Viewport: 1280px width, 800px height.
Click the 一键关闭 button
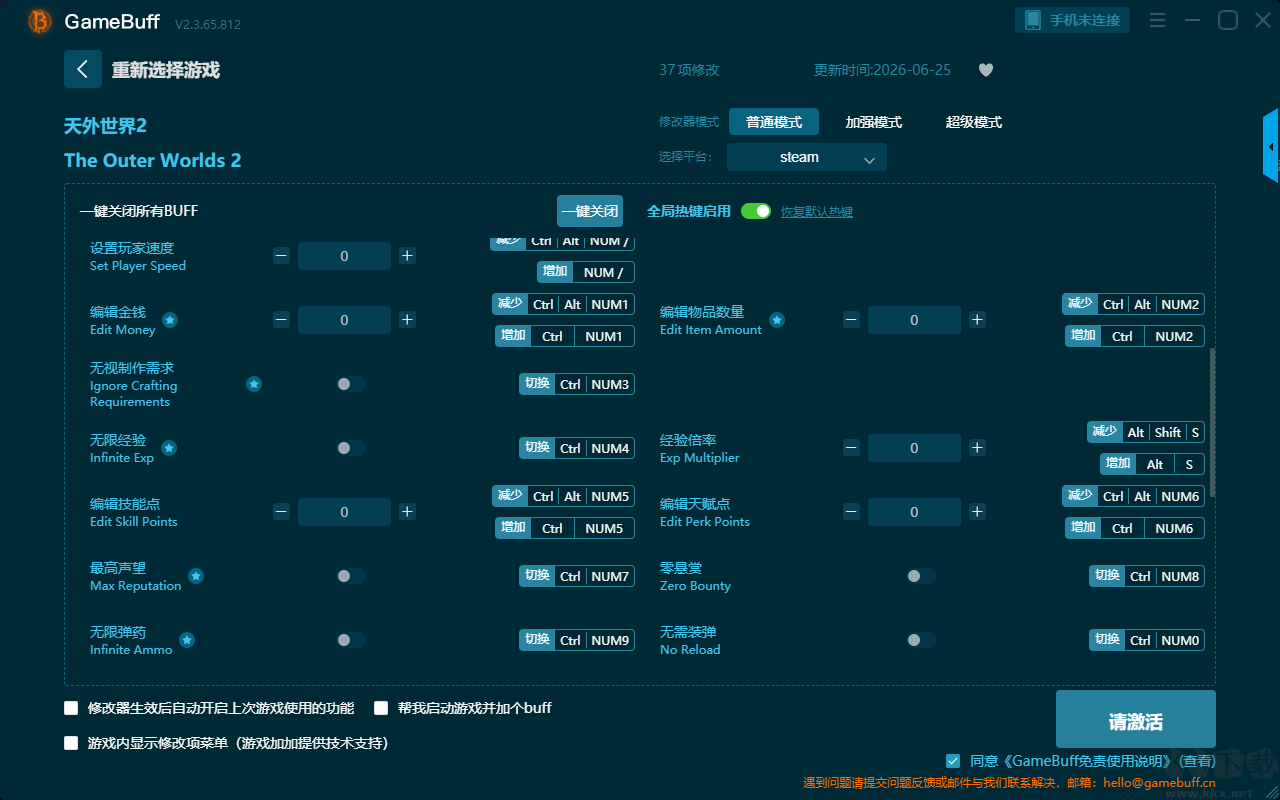[590, 211]
